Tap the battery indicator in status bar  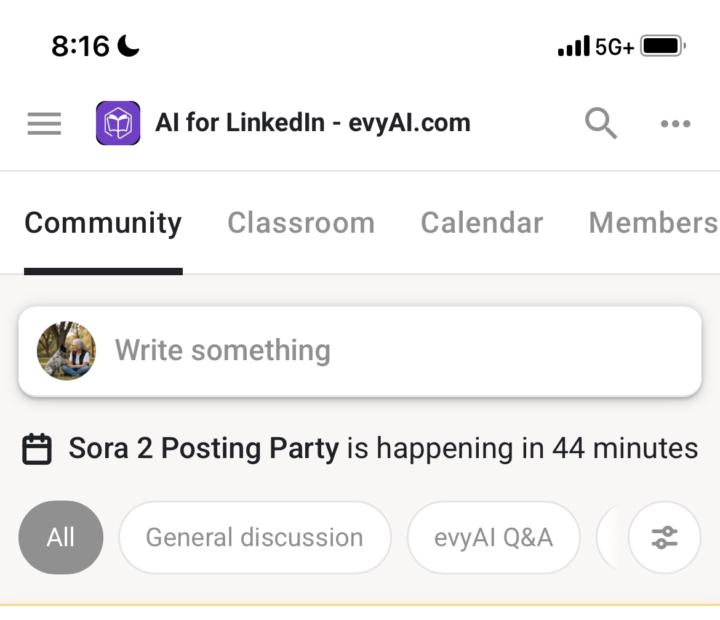pyautogui.click(x=662, y=46)
